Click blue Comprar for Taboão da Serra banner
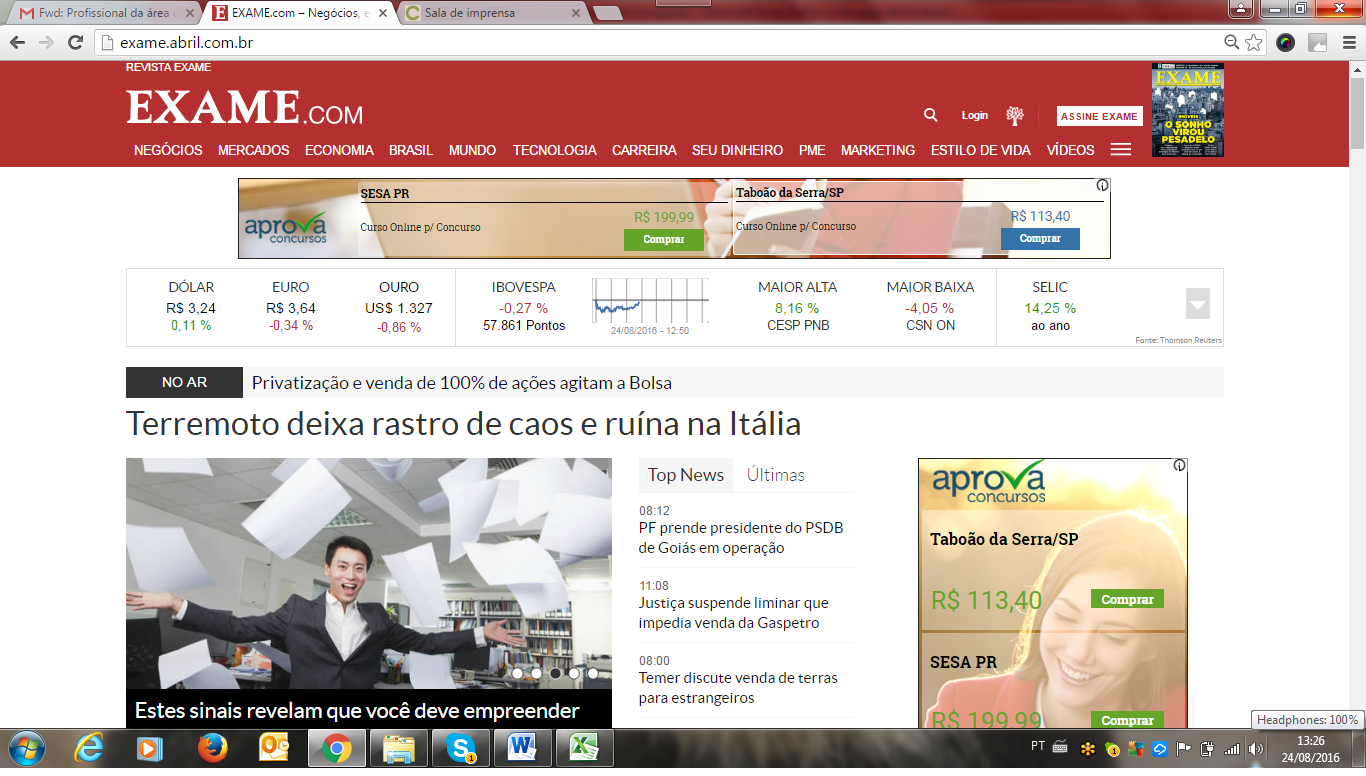The width and height of the screenshot is (1366, 776). click(x=1040, y=239)
